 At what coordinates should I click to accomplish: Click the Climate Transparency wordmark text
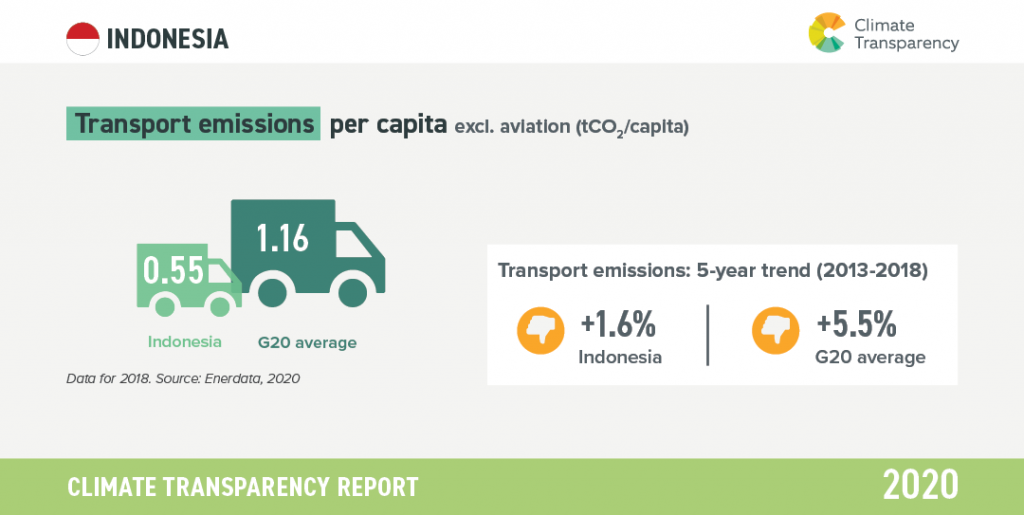[x=906, y=34]
